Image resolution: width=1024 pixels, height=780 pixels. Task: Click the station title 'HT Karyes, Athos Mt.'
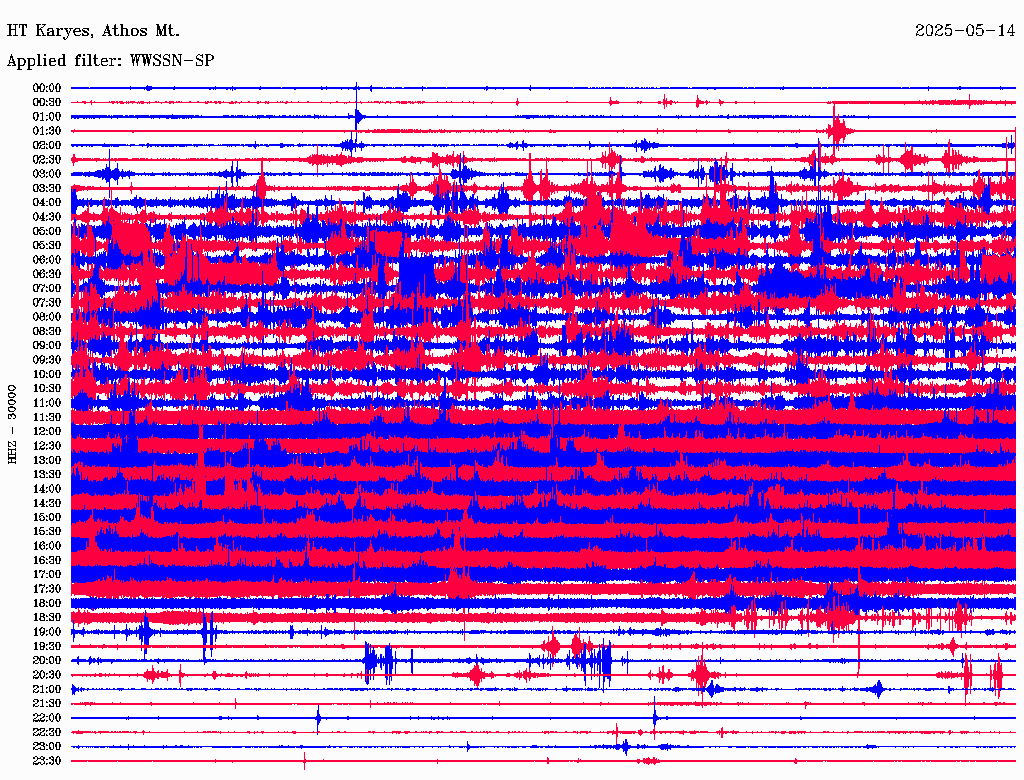coord(93,31)
